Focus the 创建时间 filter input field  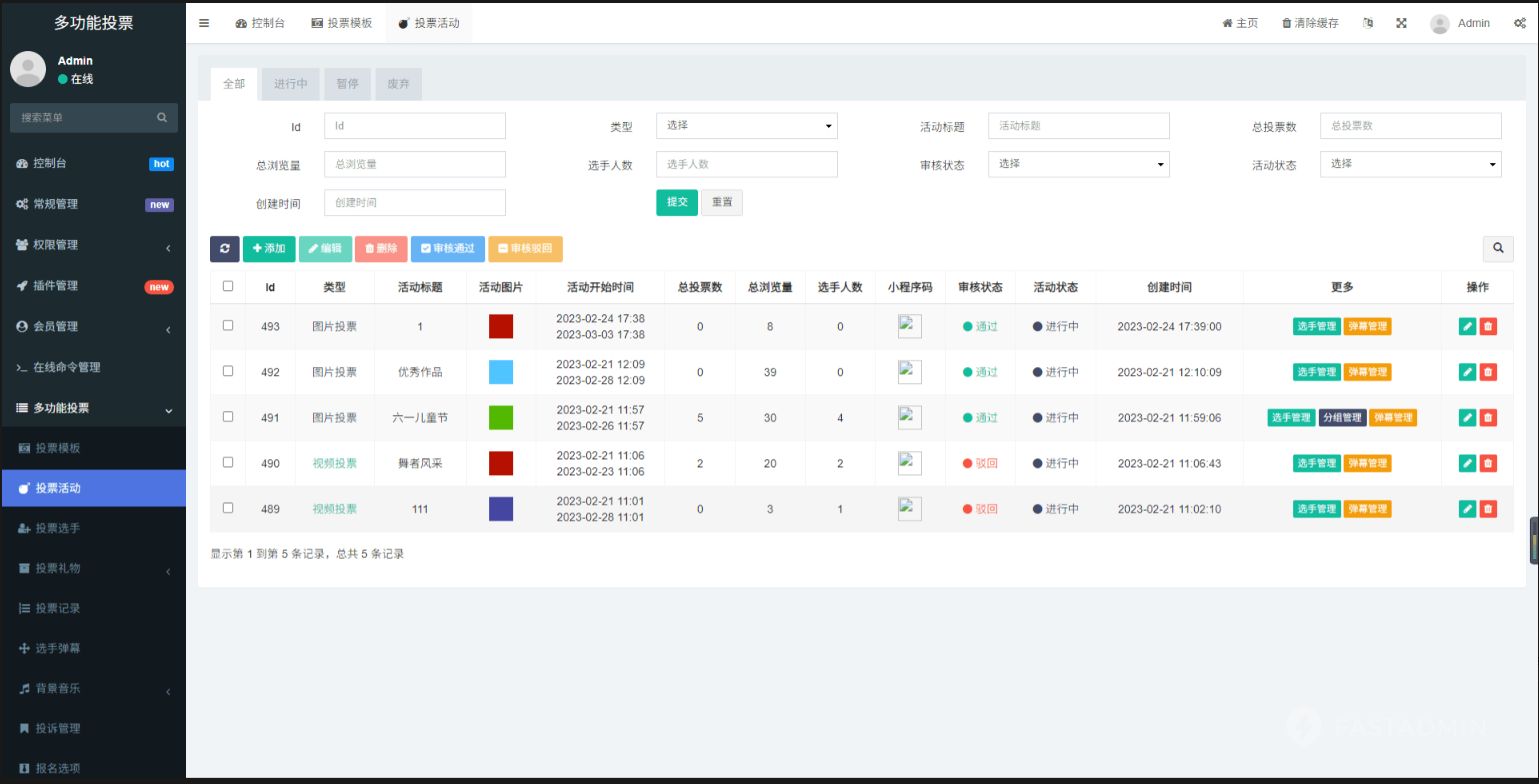point(415,202)
